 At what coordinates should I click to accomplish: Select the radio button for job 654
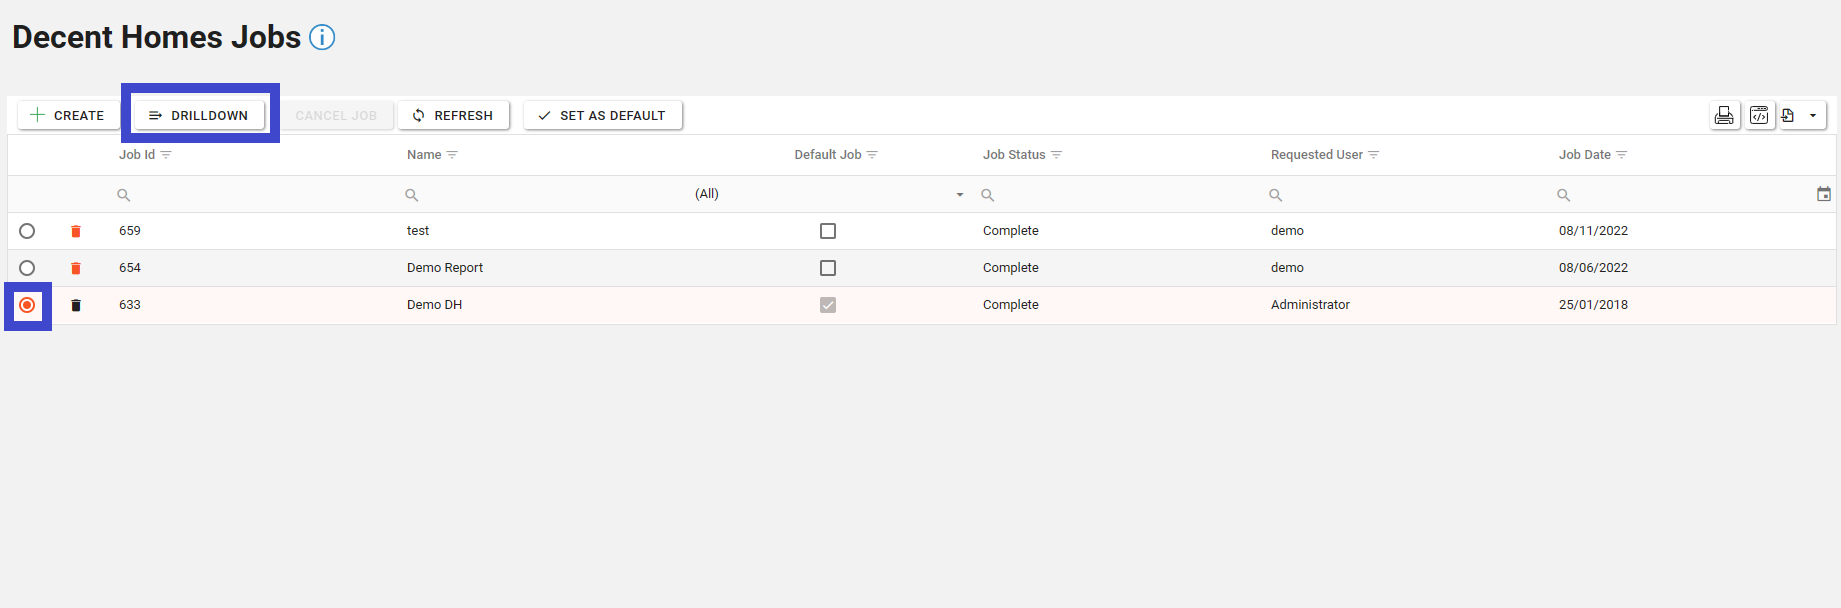(27, 268)
